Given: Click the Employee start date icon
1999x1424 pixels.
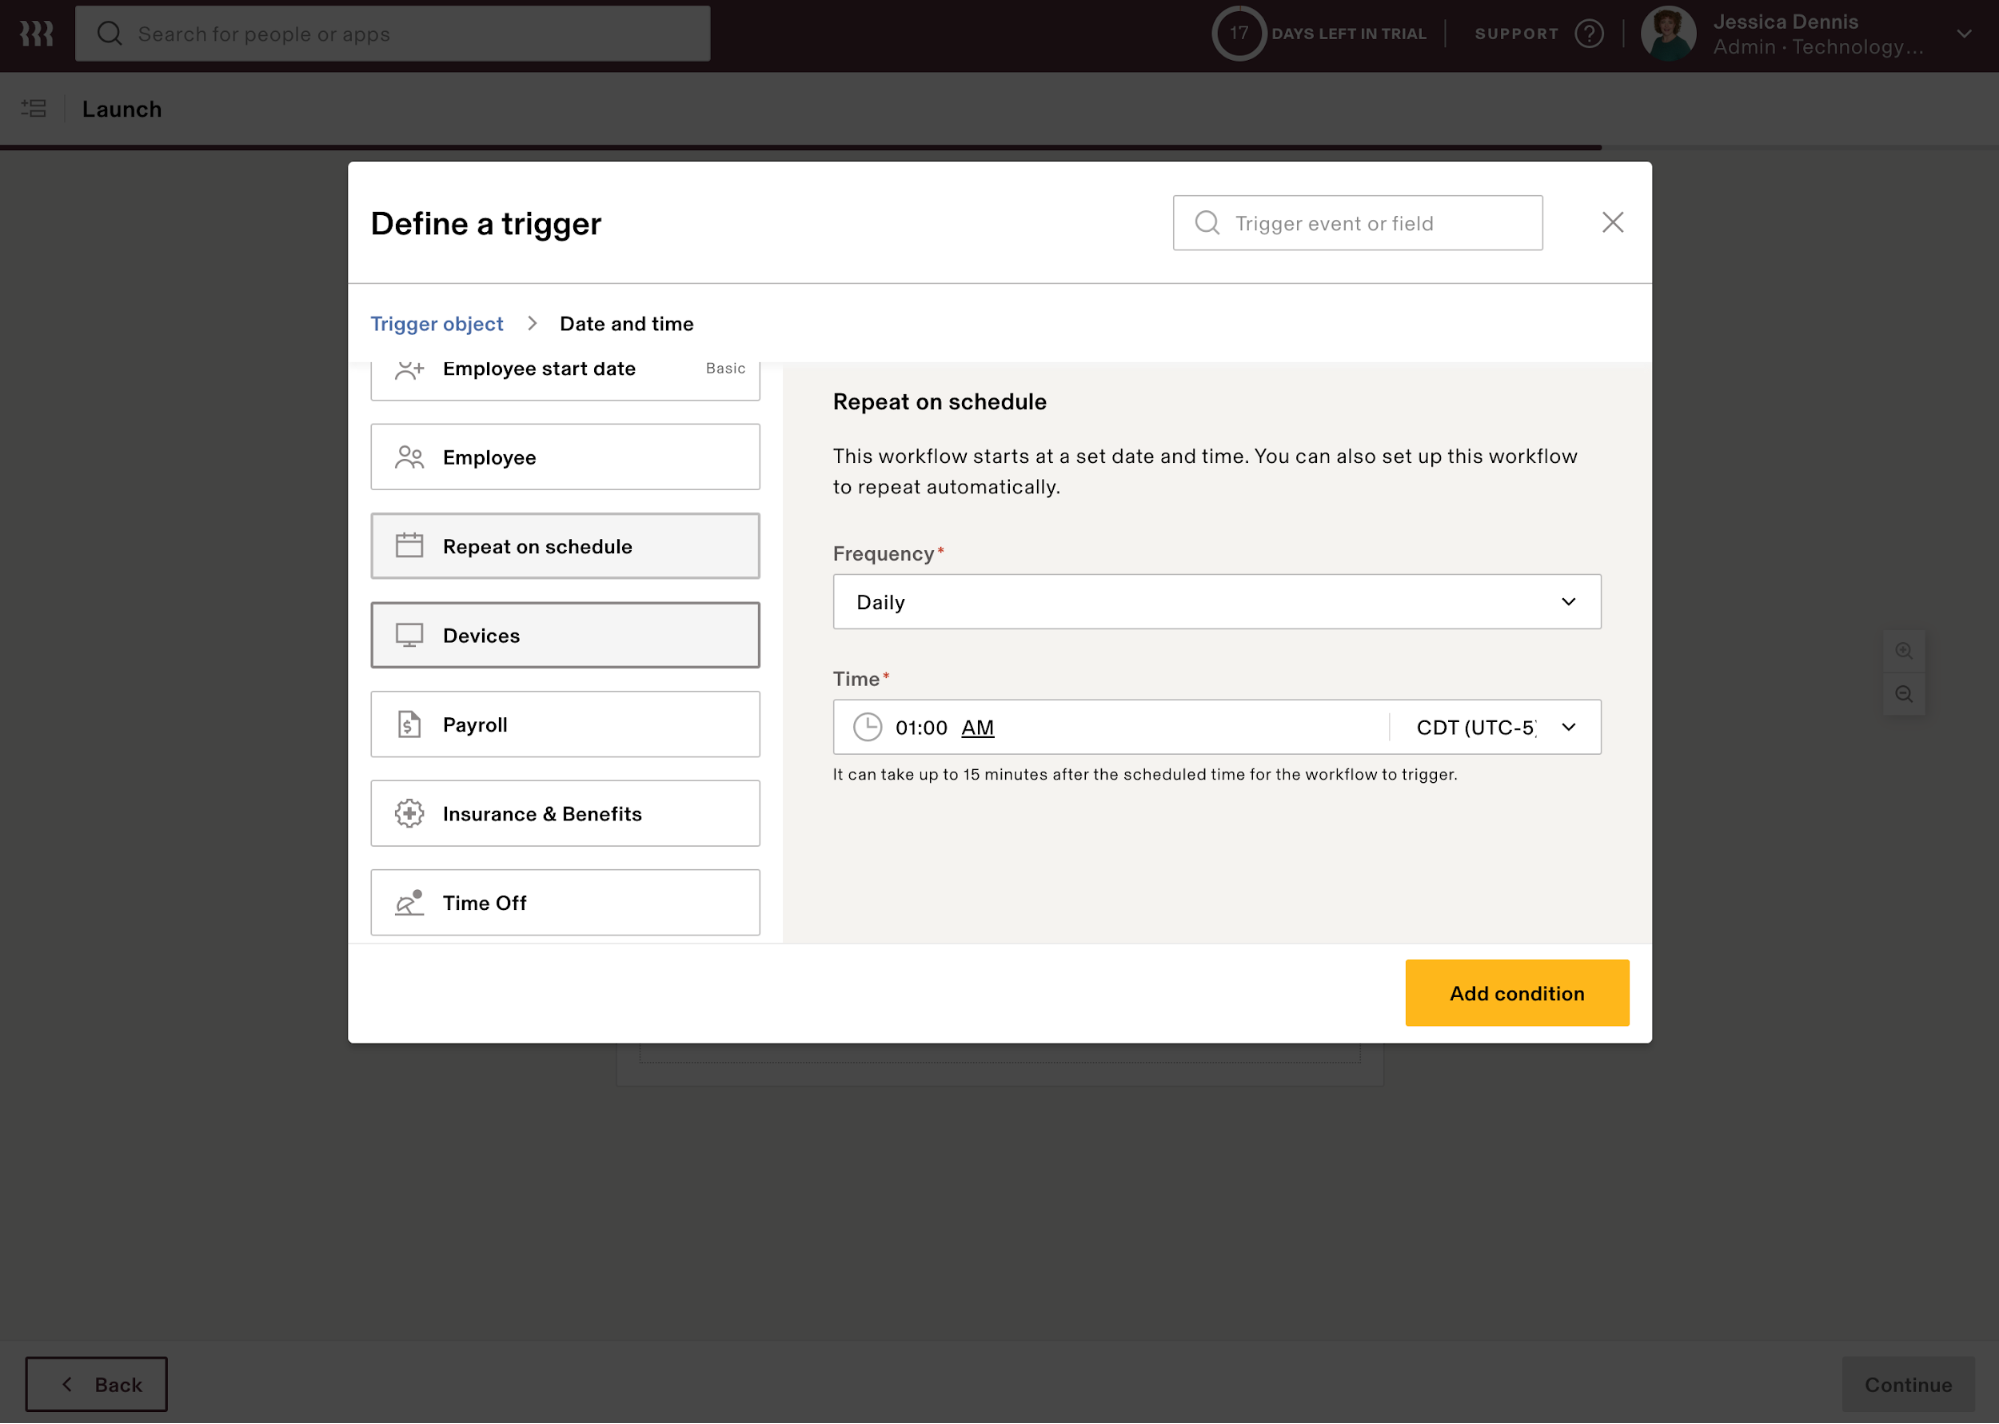Looking at the screenshot, I should 408,367.
